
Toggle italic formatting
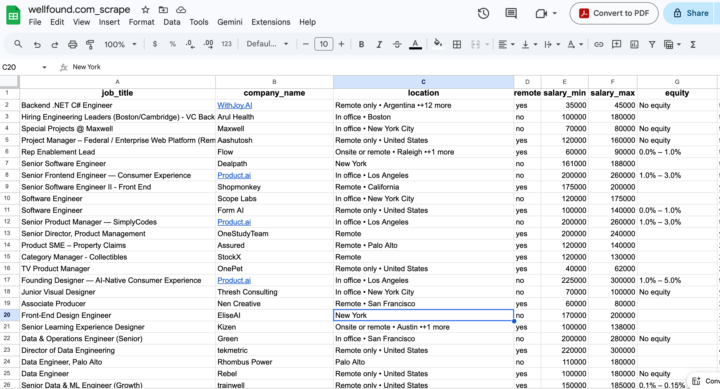coord(379,45)
